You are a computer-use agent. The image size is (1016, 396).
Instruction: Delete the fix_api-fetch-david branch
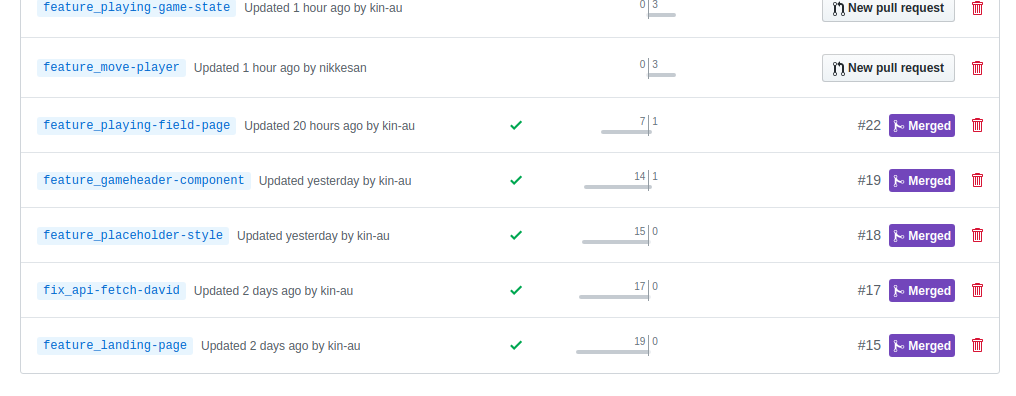[977, 290]
